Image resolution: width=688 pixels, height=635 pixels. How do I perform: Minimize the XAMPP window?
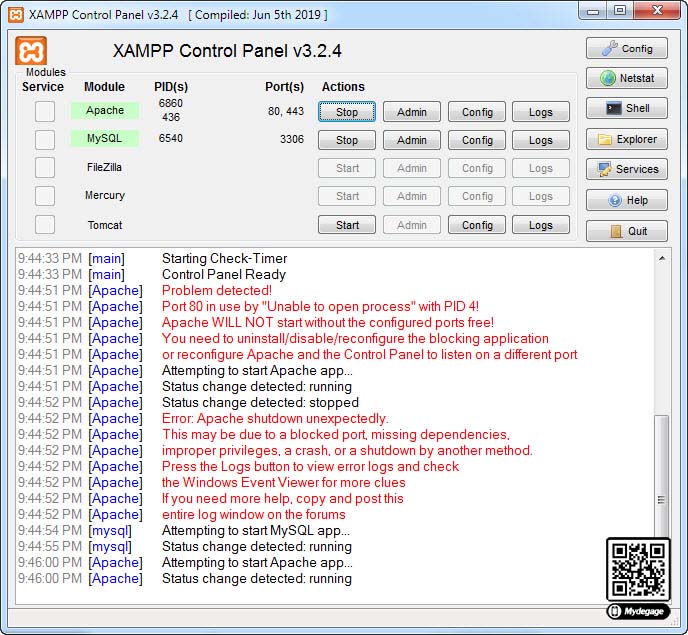pyautogui.click(x=593, y=11)
